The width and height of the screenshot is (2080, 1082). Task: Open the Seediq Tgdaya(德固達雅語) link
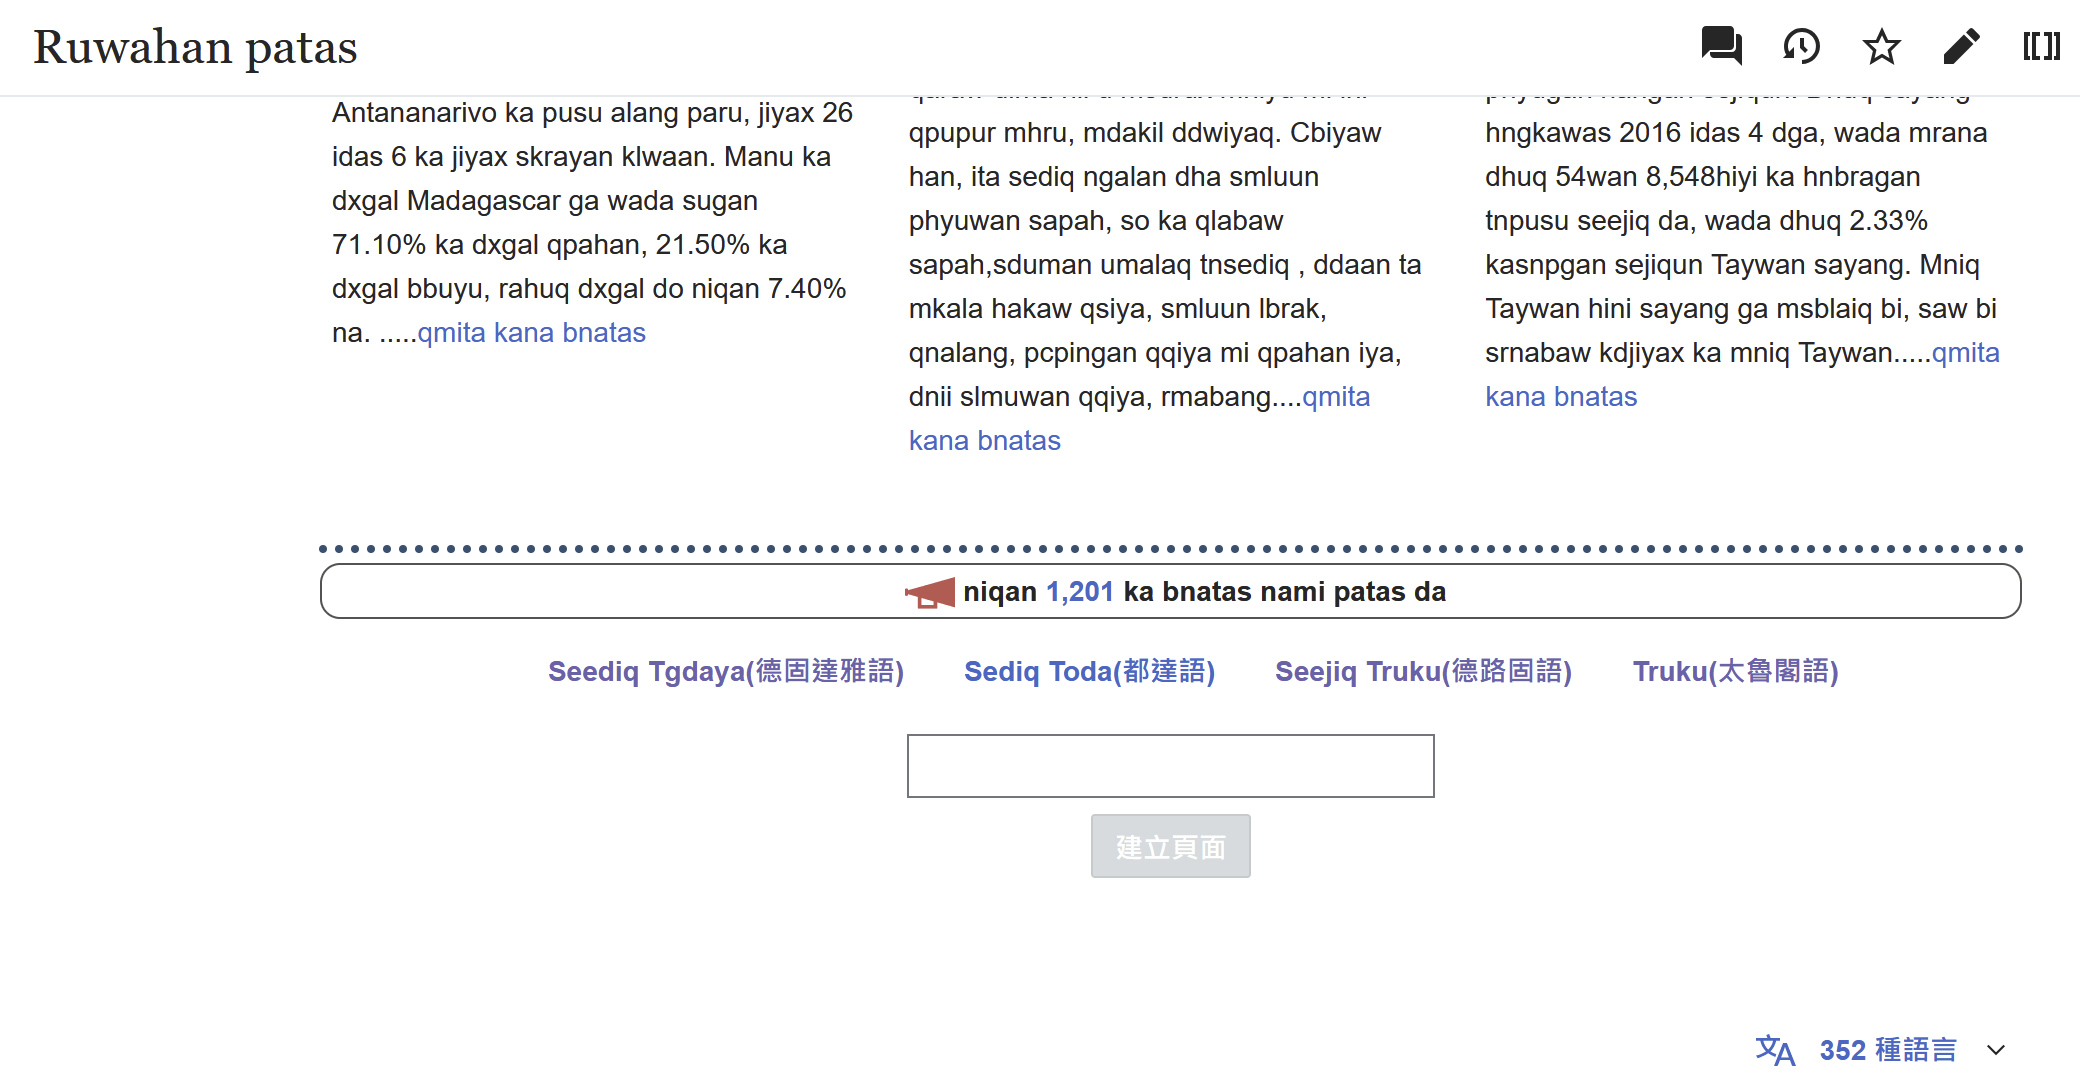coord(725,671)
